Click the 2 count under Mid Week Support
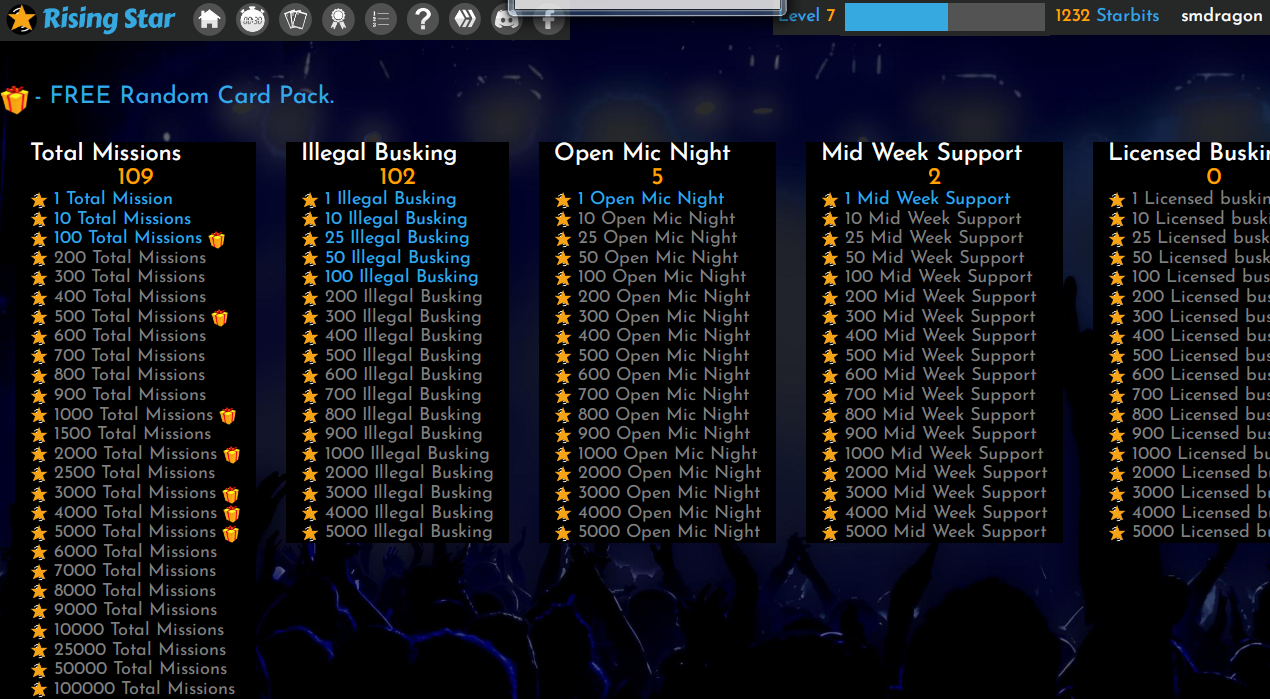 pos(934,177)
